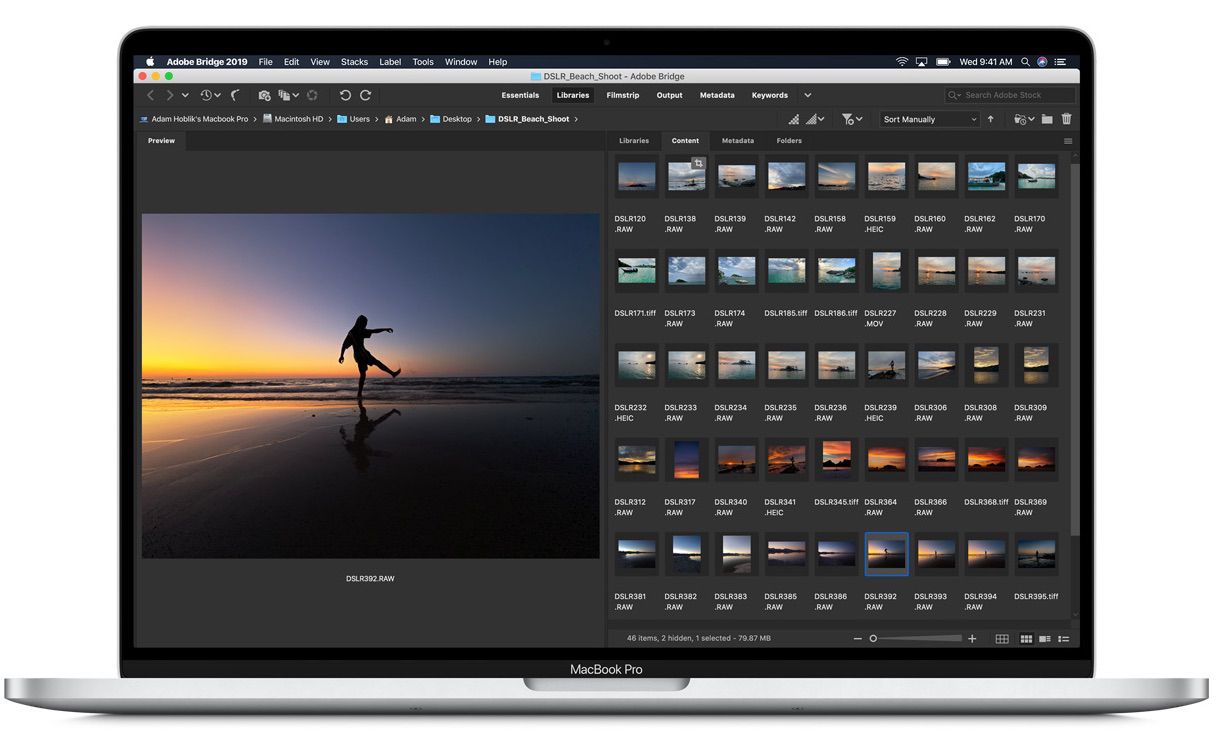This screenshot has width=1217, height=745.
Task: Rotate image 90° clockwise
Action: [366, 95]
